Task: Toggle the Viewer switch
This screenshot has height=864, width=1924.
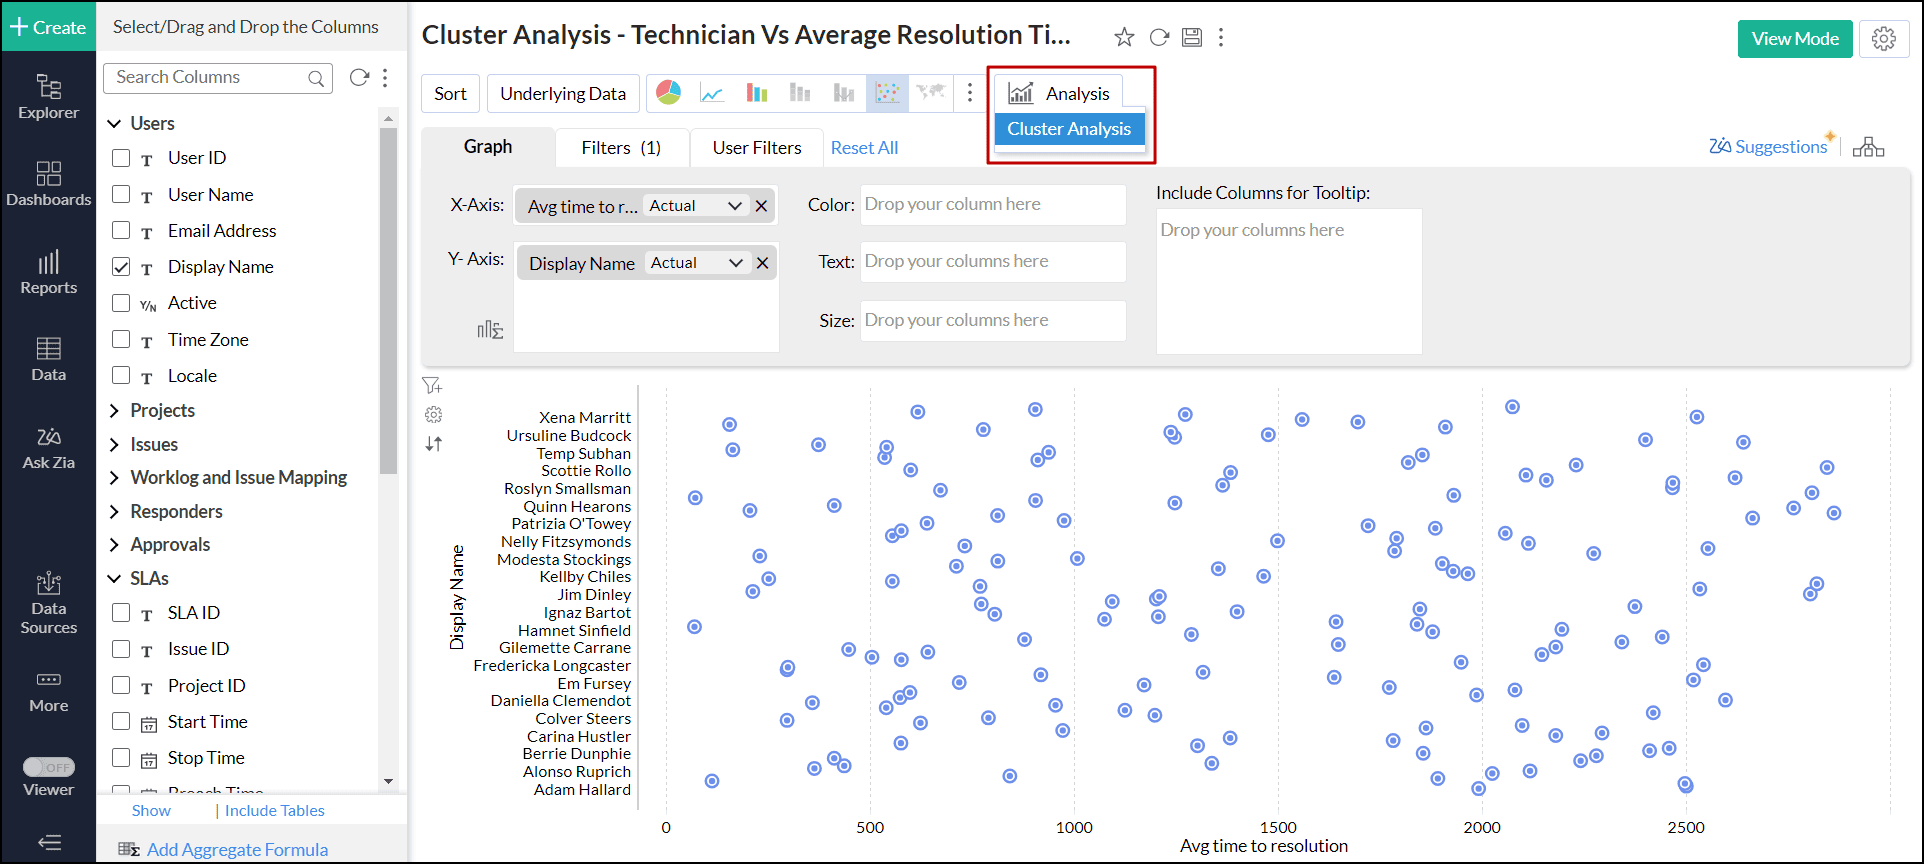Action: [x=49, y=767]
